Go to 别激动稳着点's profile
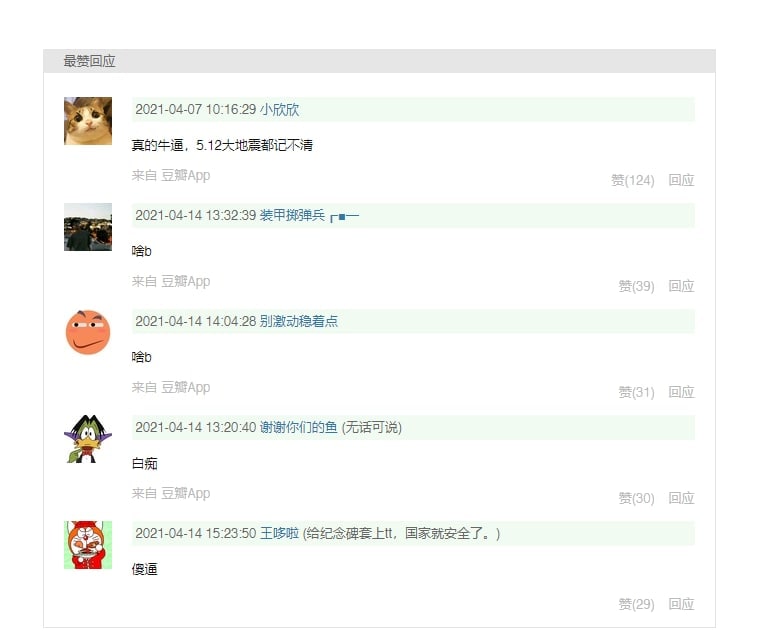 point(299,321)
